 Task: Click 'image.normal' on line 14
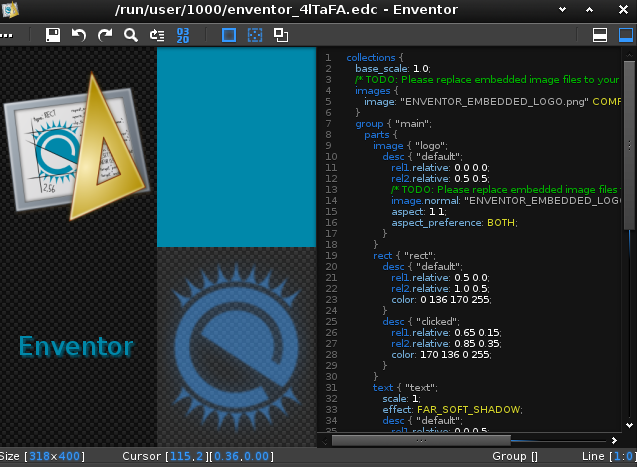(x=425, y=201)
